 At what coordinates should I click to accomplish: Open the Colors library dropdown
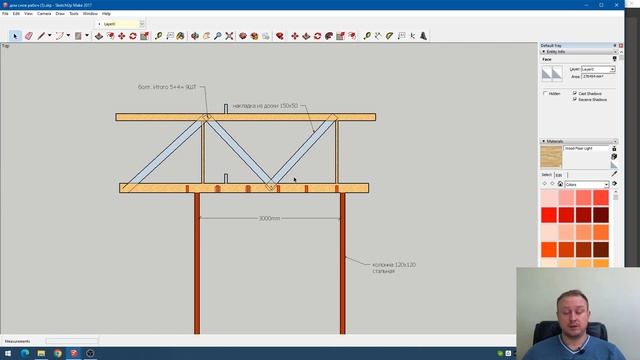point(587,184)
